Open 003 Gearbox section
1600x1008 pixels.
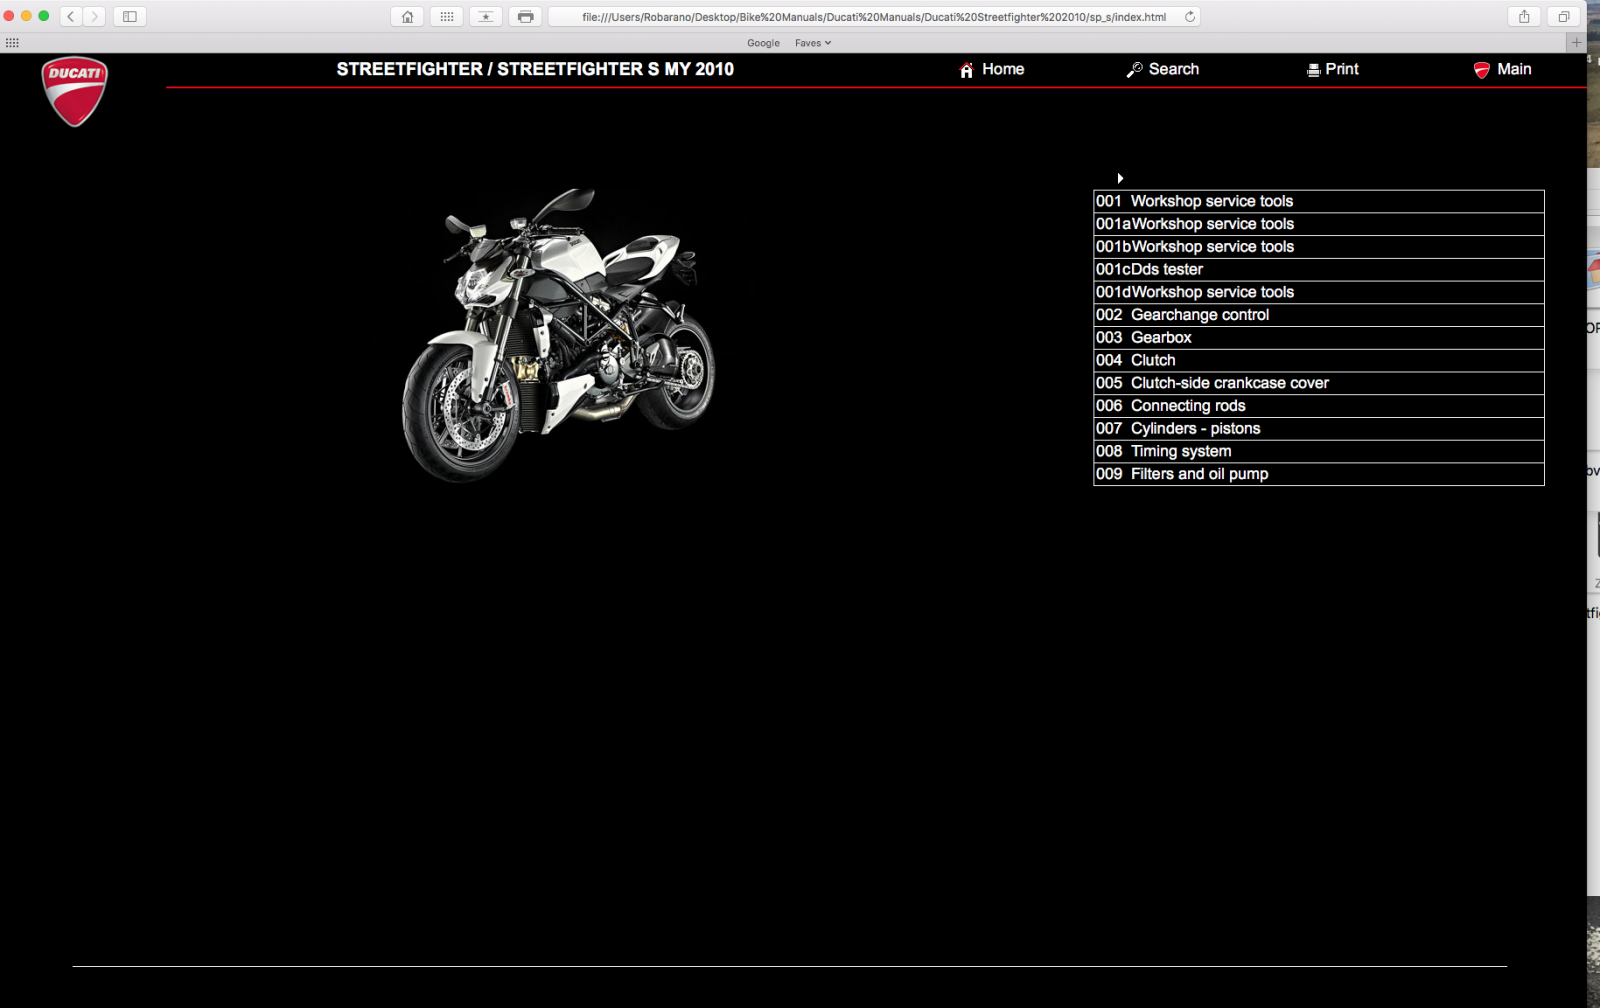coord(1319,338)
